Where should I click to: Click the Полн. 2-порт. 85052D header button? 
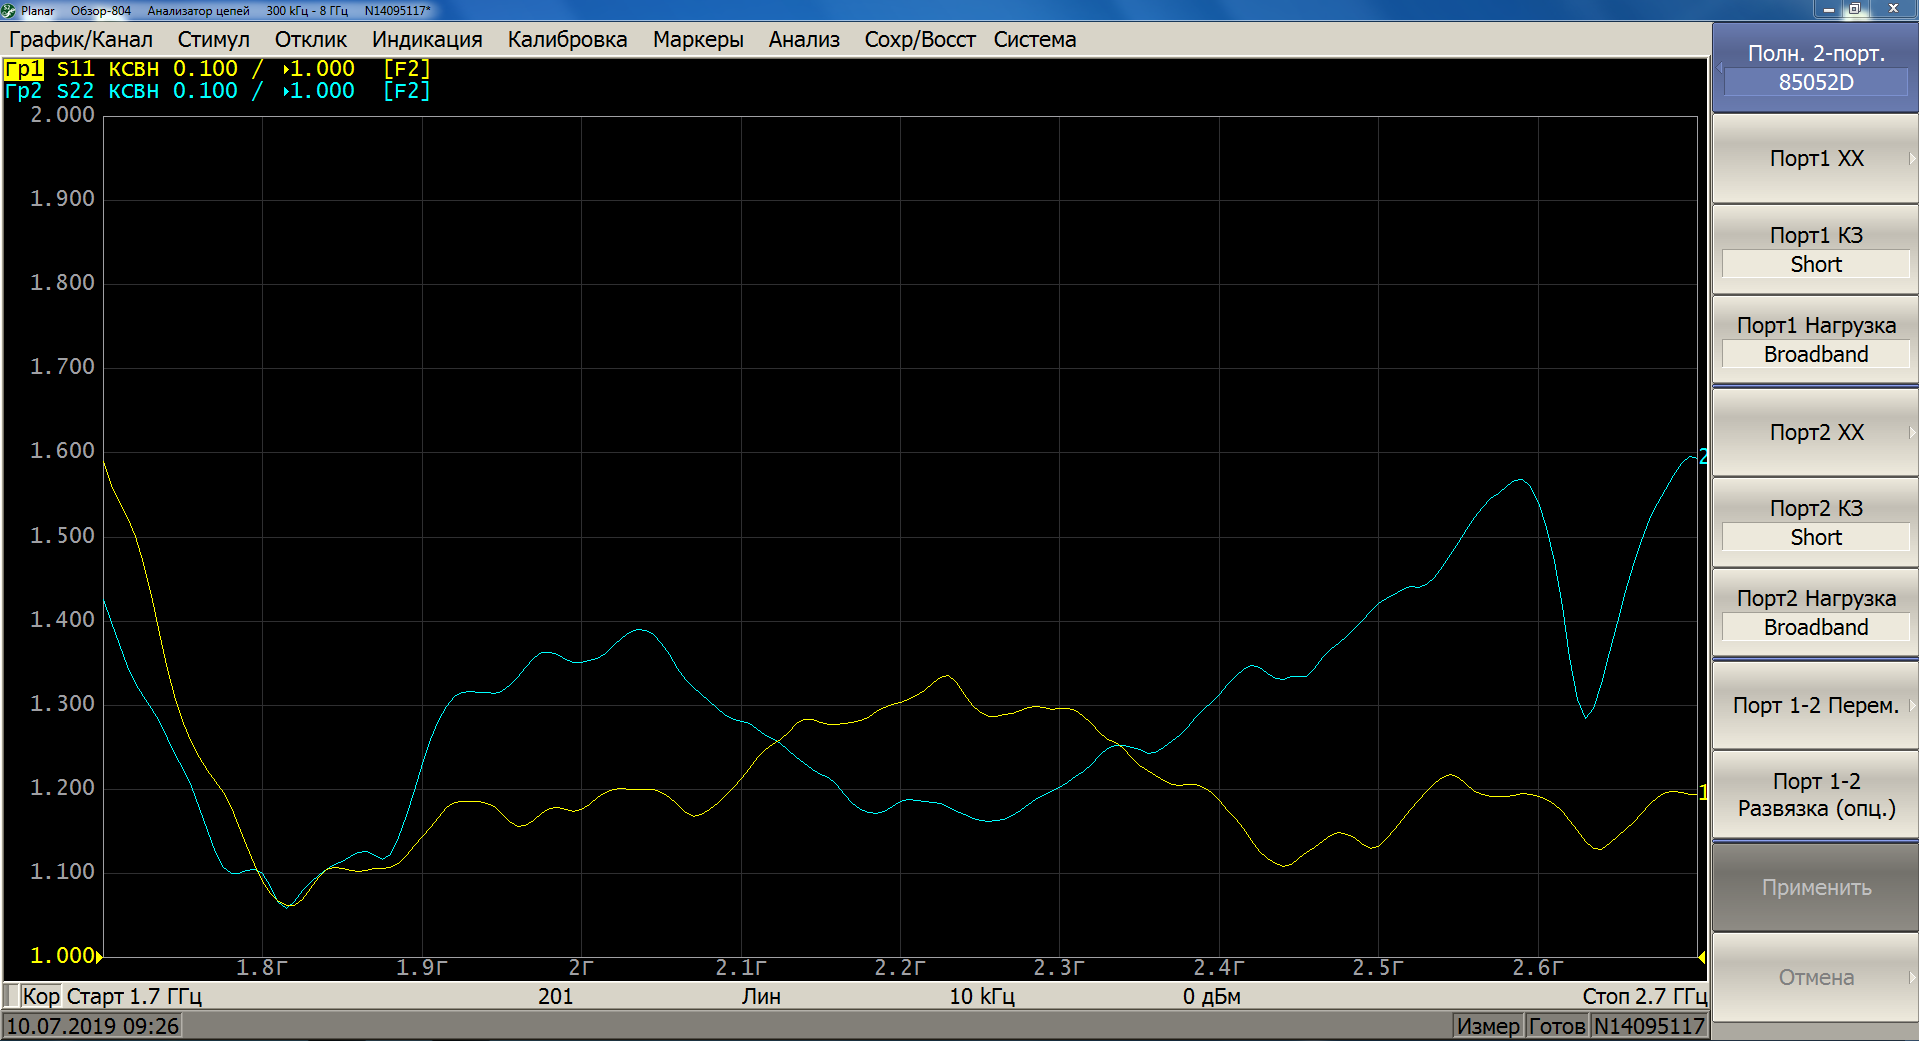[x=1815, y=68]
